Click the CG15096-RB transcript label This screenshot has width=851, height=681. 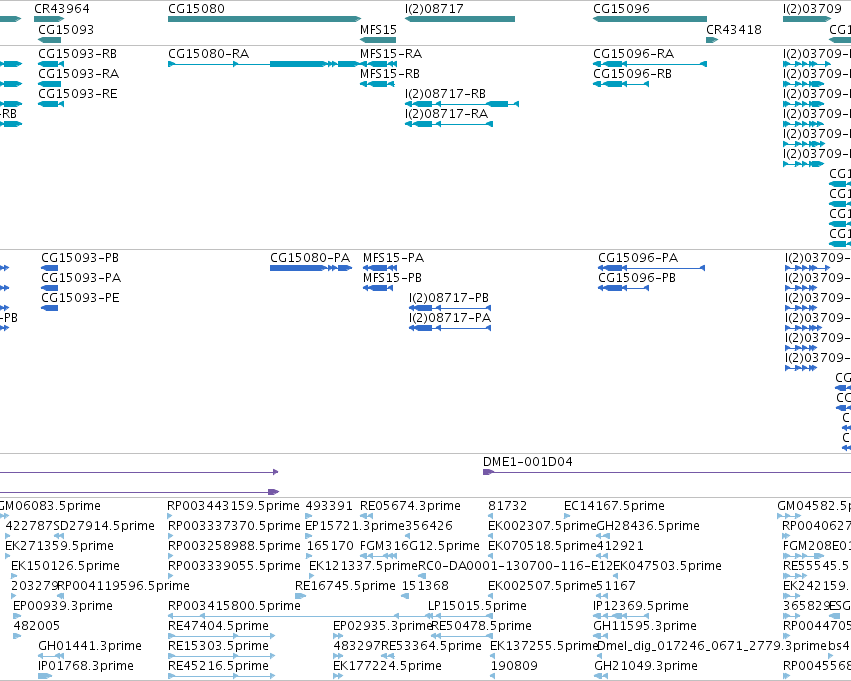(x=632, y=74)
